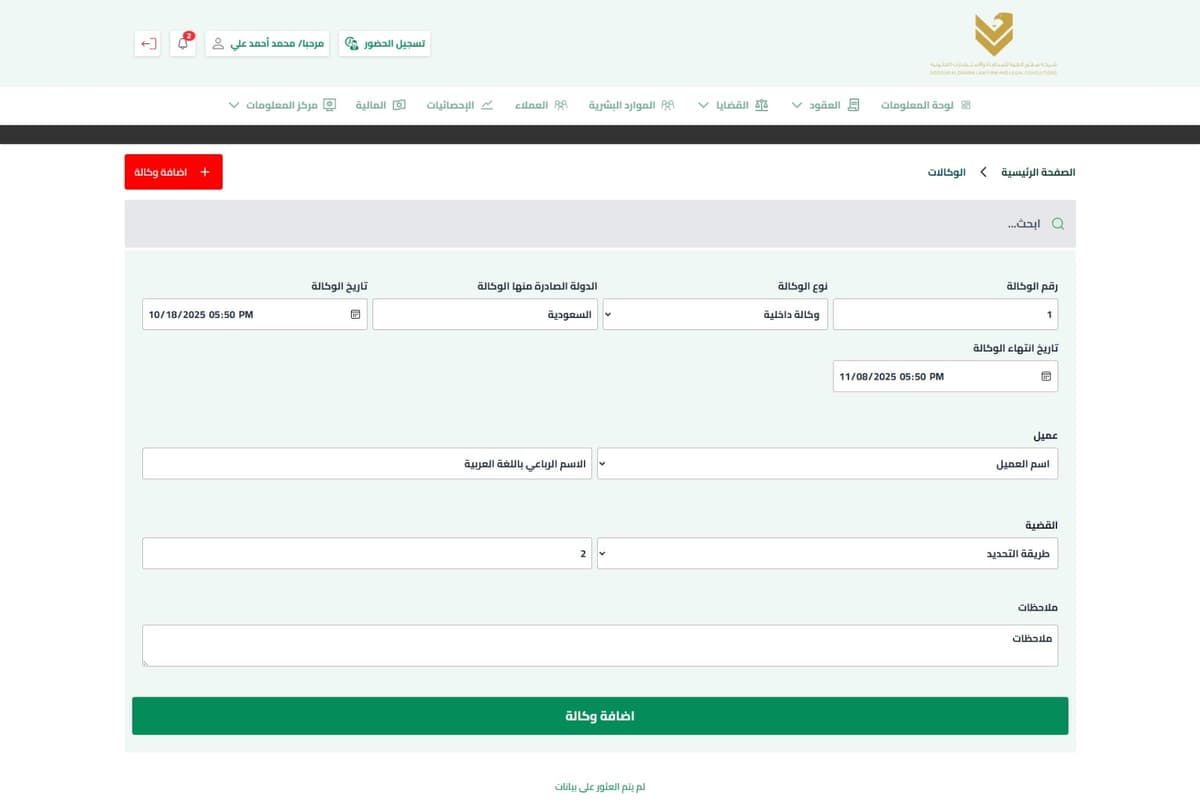The image size is (1200, 803).
Task: Click the clients icon next to العملاء
Action: pos(561,105)
